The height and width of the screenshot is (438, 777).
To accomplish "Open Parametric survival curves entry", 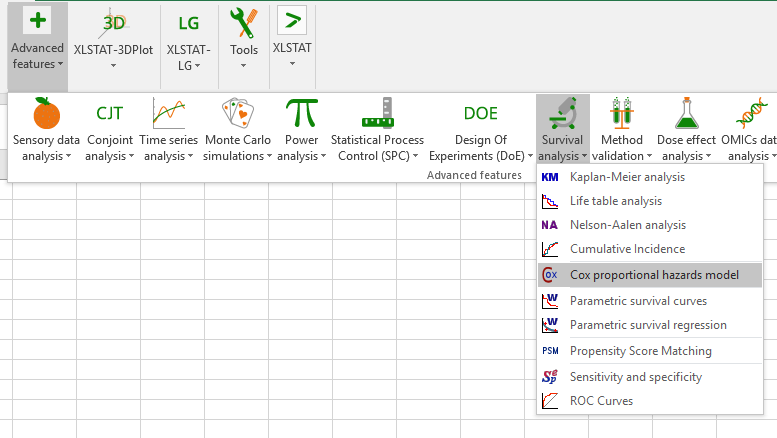I will [650, 301].
